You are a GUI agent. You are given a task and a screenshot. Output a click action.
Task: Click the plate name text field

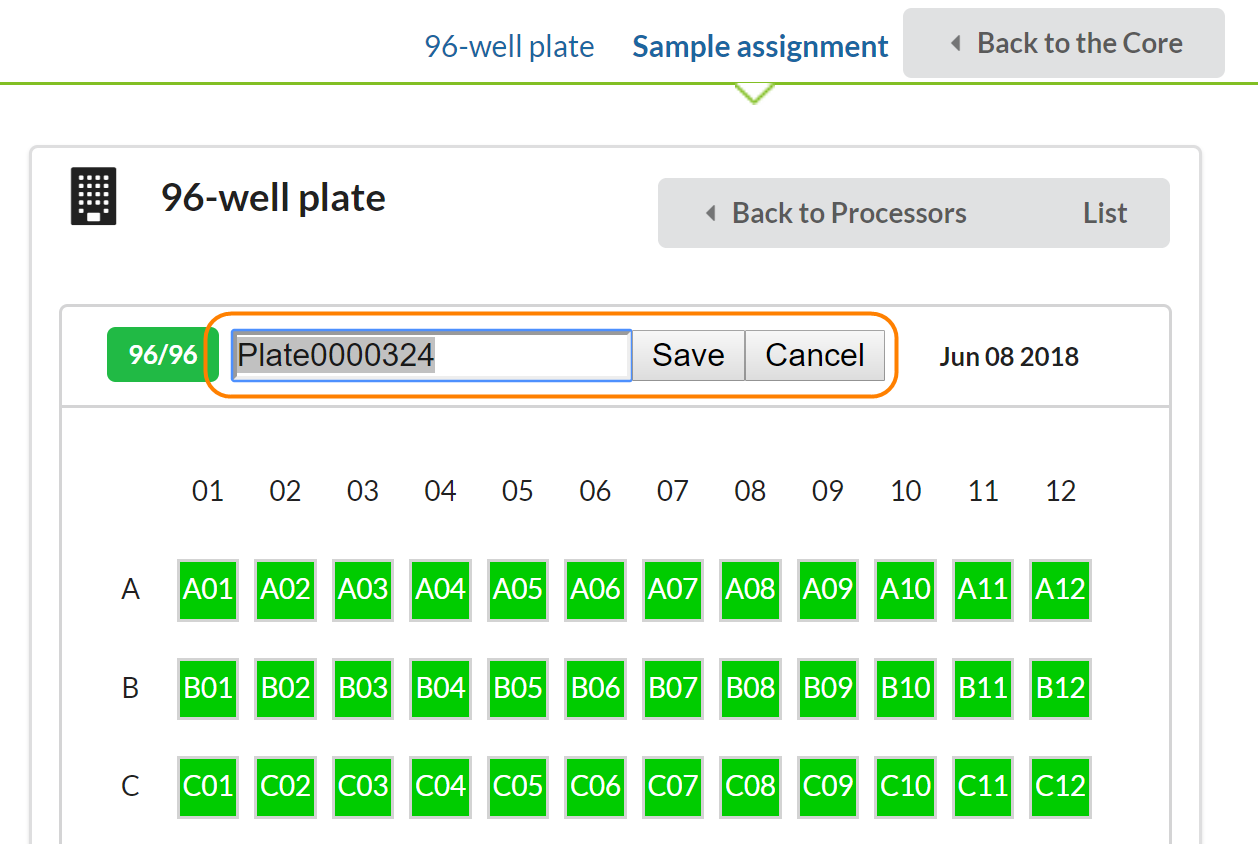[431, 356]
